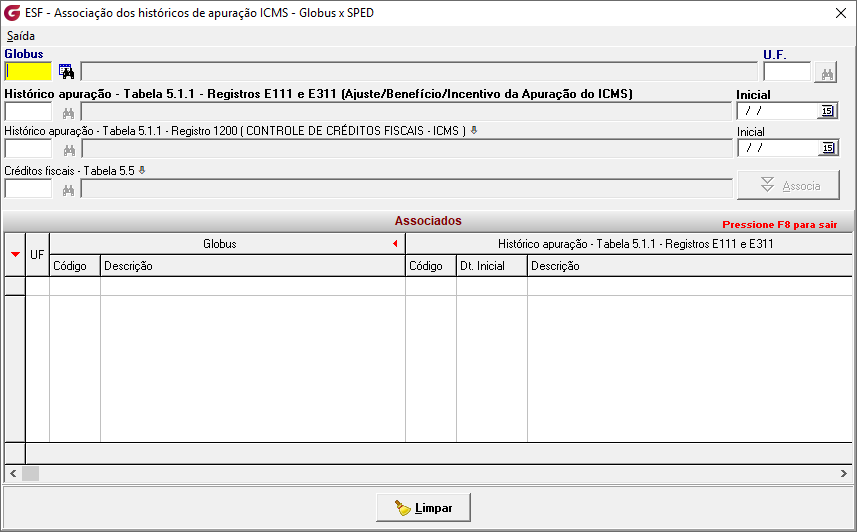Click the Dt. Inicial column header

click(x=492, y=266)
